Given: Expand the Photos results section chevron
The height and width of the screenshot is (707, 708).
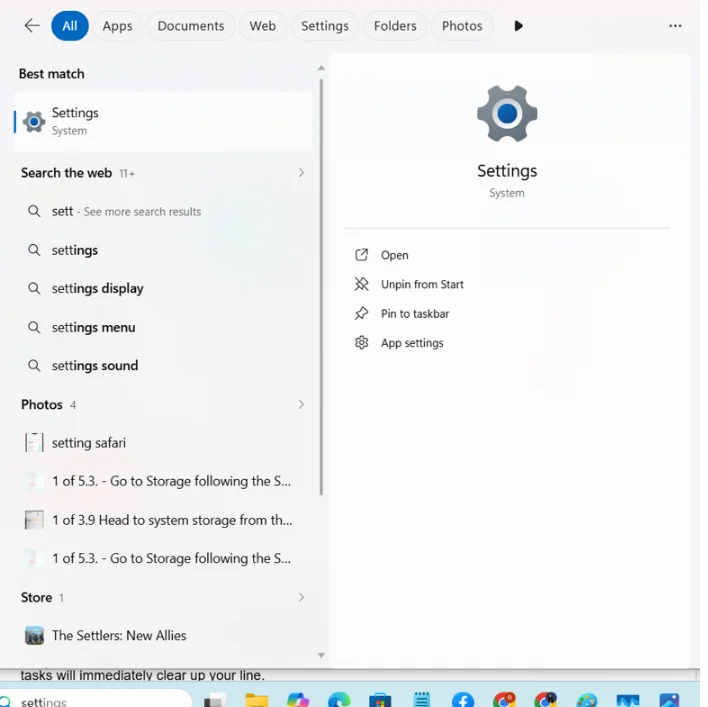Looking at the screenshot, I should (301, 405).
